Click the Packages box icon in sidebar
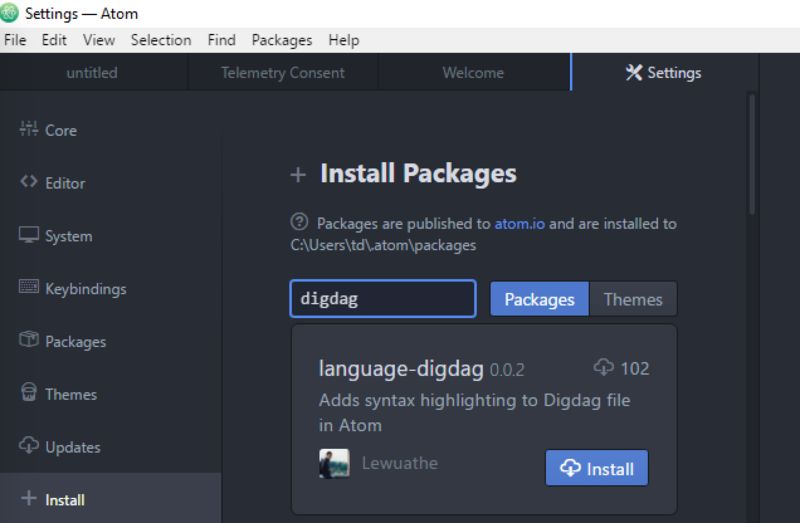The image size is (800, 523). click(x=29, y=339)
